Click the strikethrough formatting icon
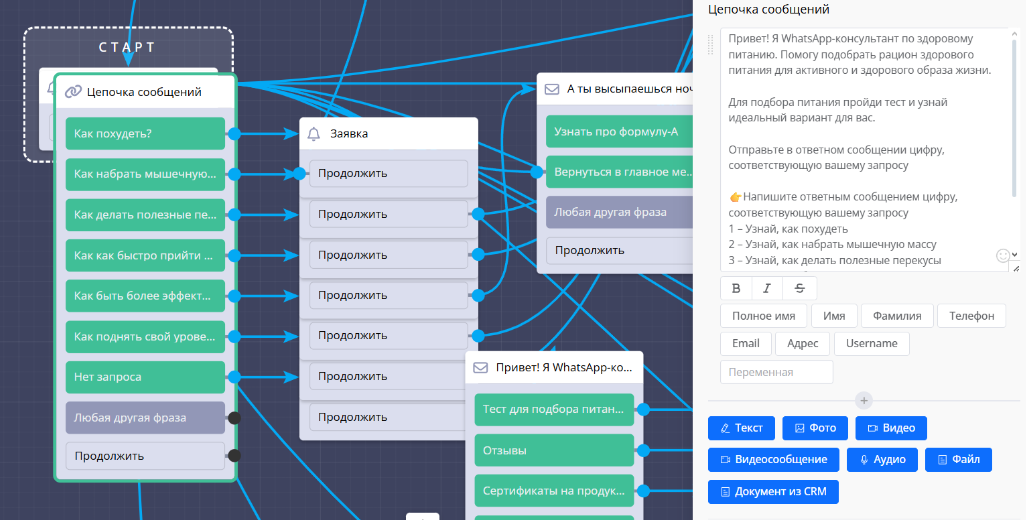Image resolution: width=1026 pixels, height=520 pixels. coord(799,288)
